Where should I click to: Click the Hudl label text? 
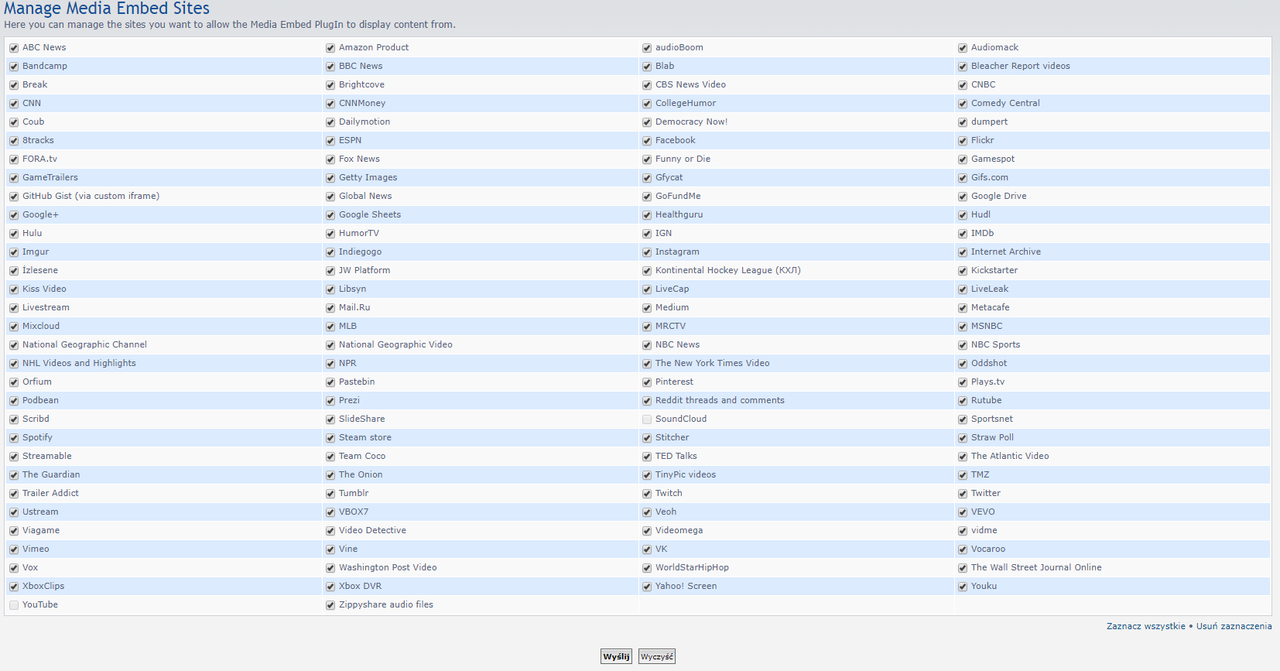(981, 214)
